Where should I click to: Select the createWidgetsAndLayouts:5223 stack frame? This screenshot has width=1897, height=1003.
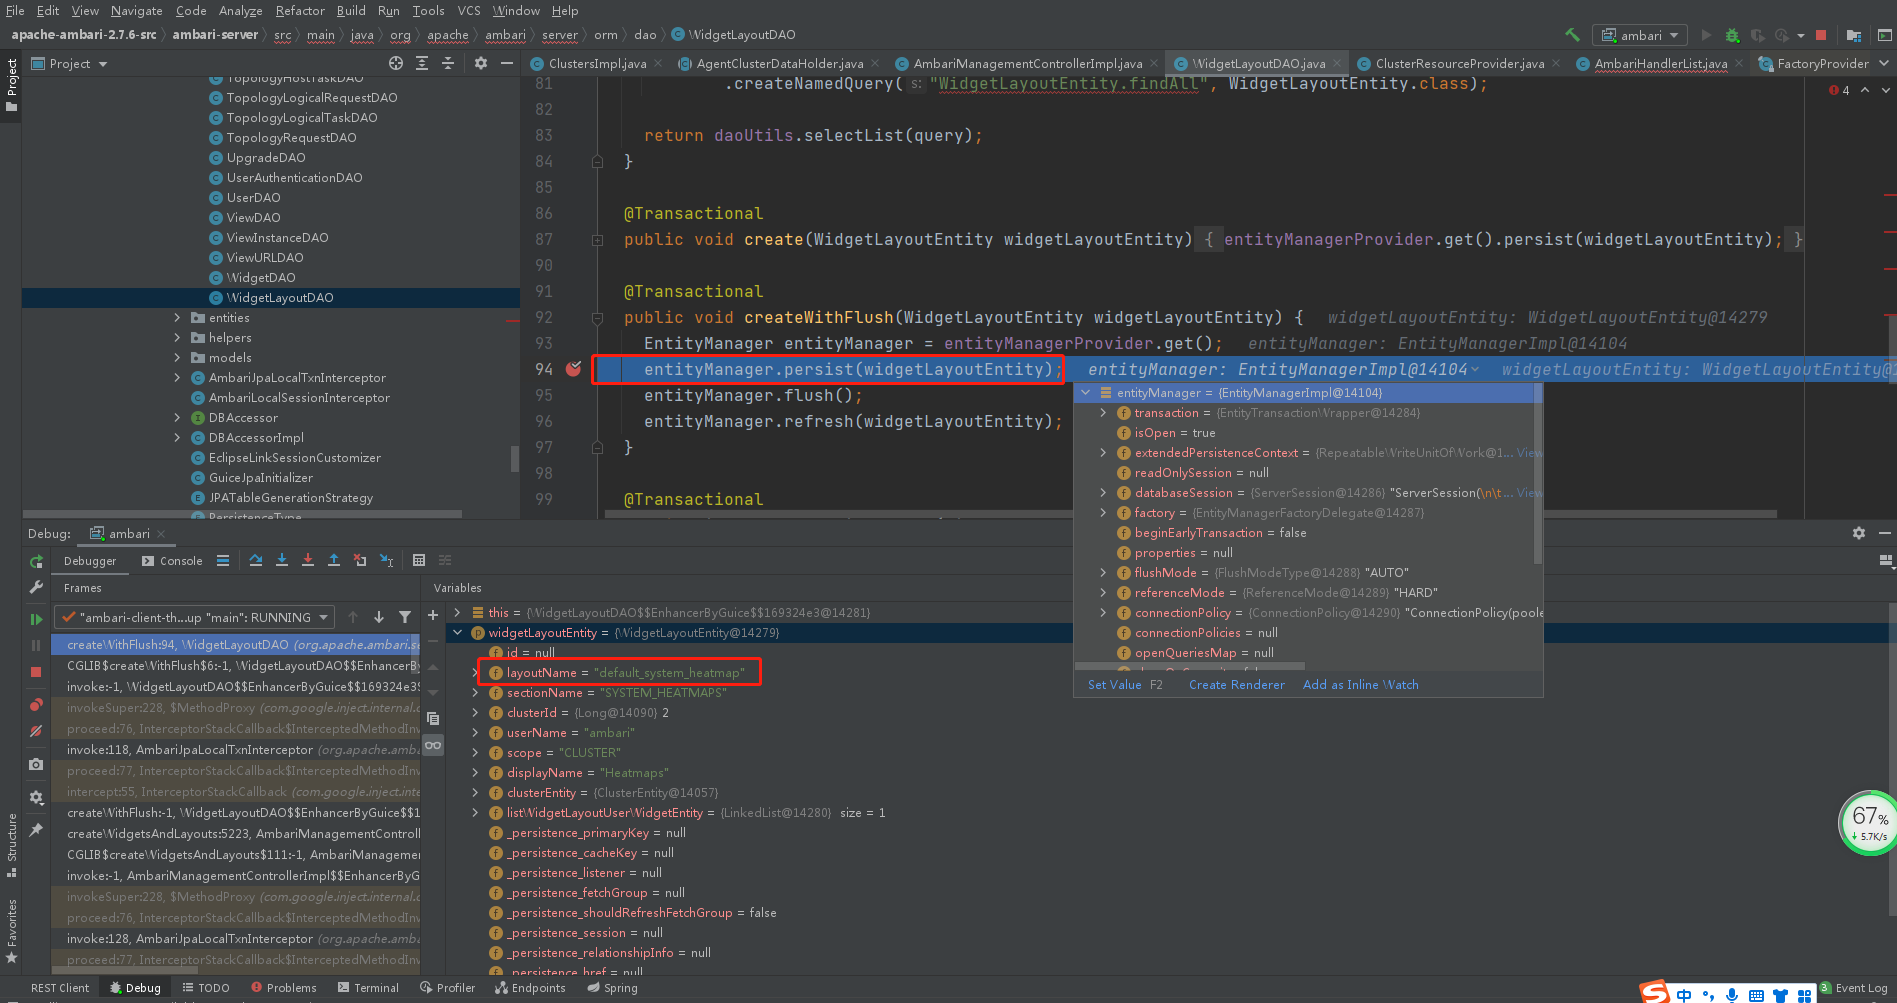pyautogui.click(x=236, y=834)
